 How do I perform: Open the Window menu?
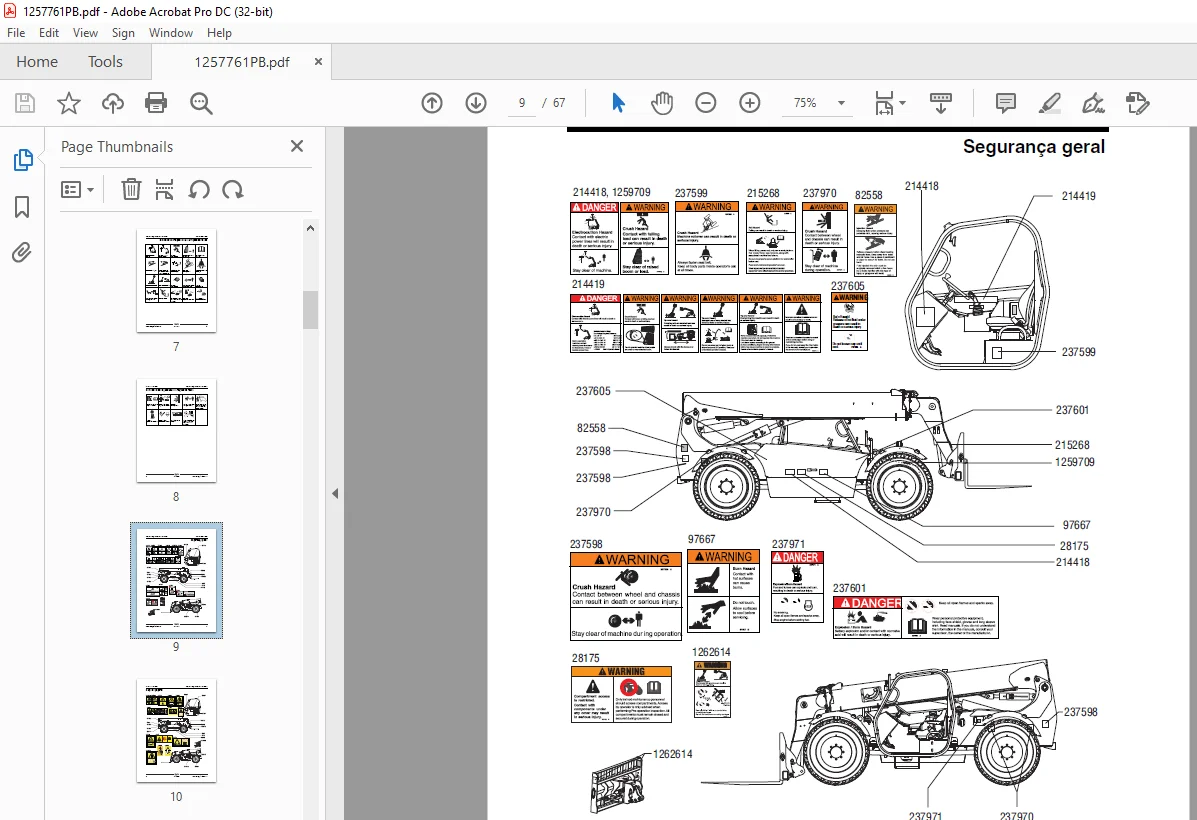[x=171, y=33]
